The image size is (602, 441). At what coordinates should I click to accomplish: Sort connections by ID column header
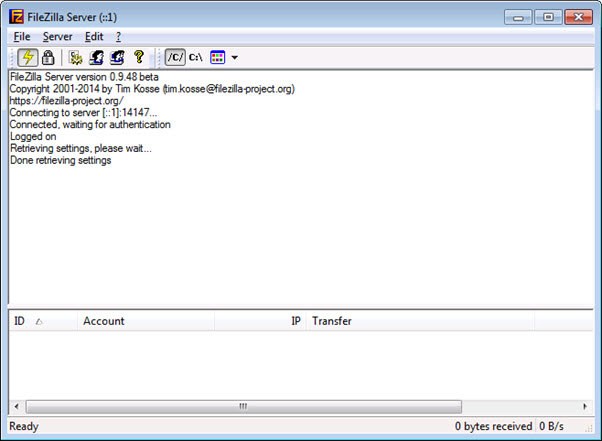pos(43,321)
